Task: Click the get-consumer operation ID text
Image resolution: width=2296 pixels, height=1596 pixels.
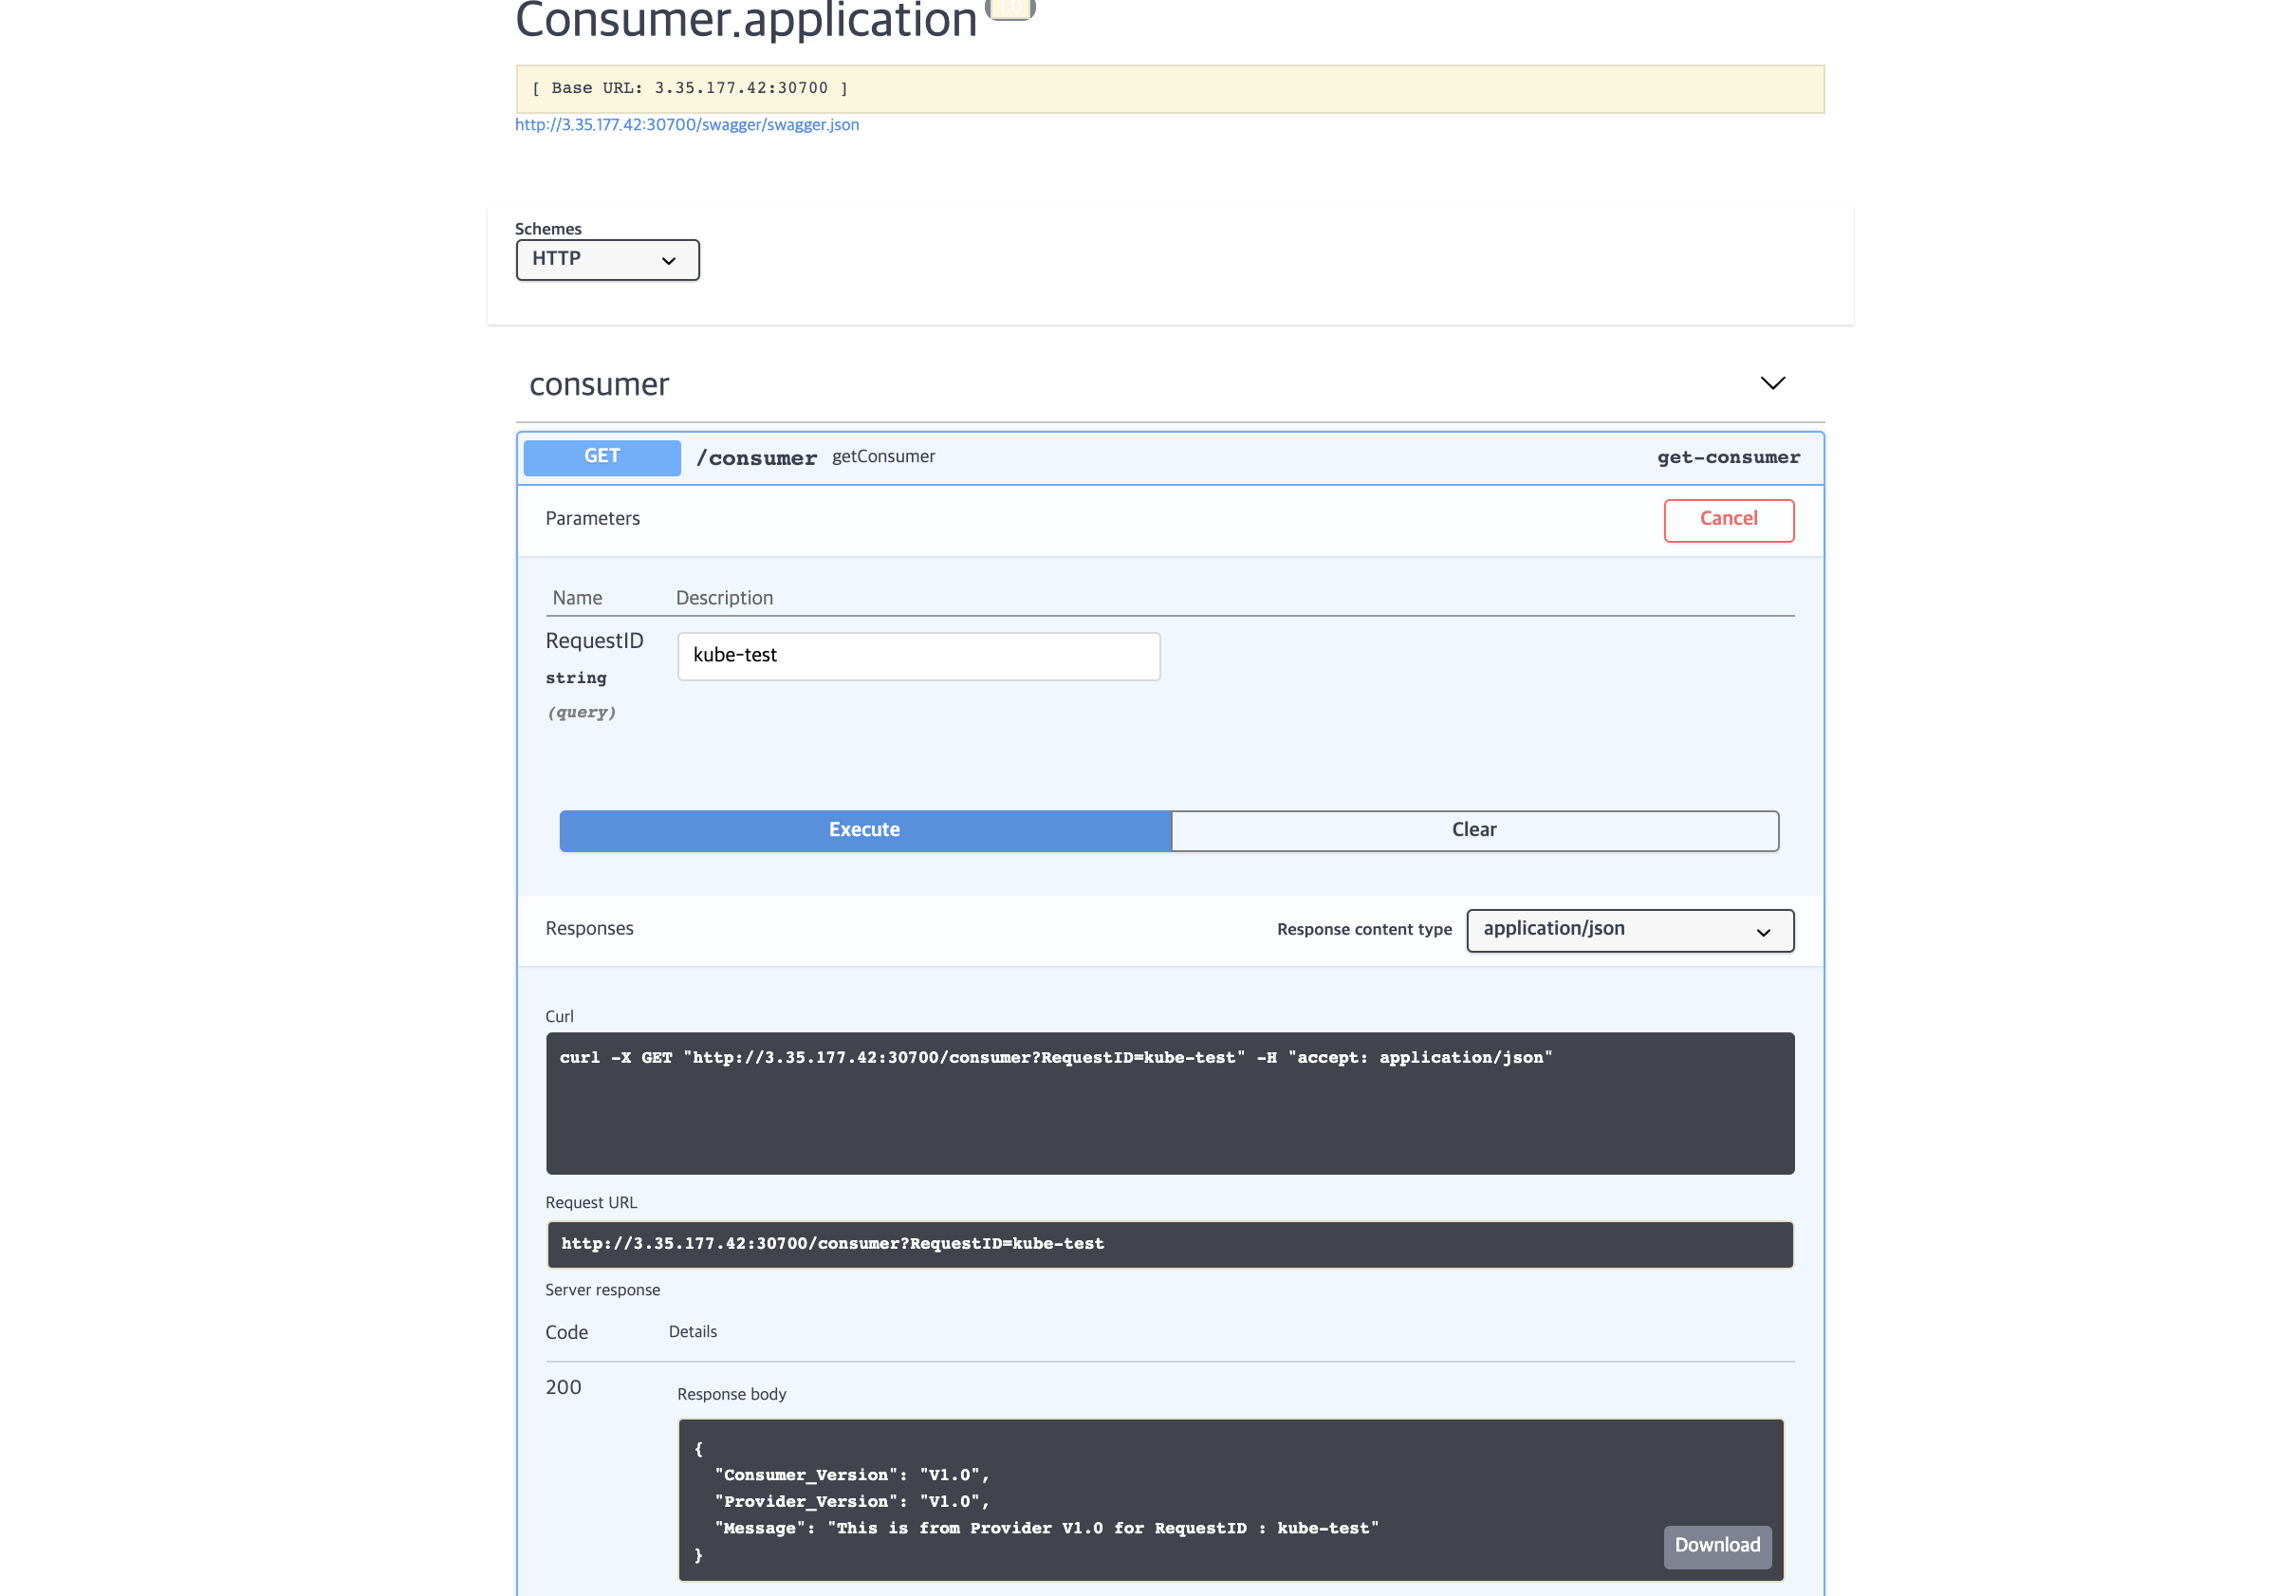Action: point(1728,457)
